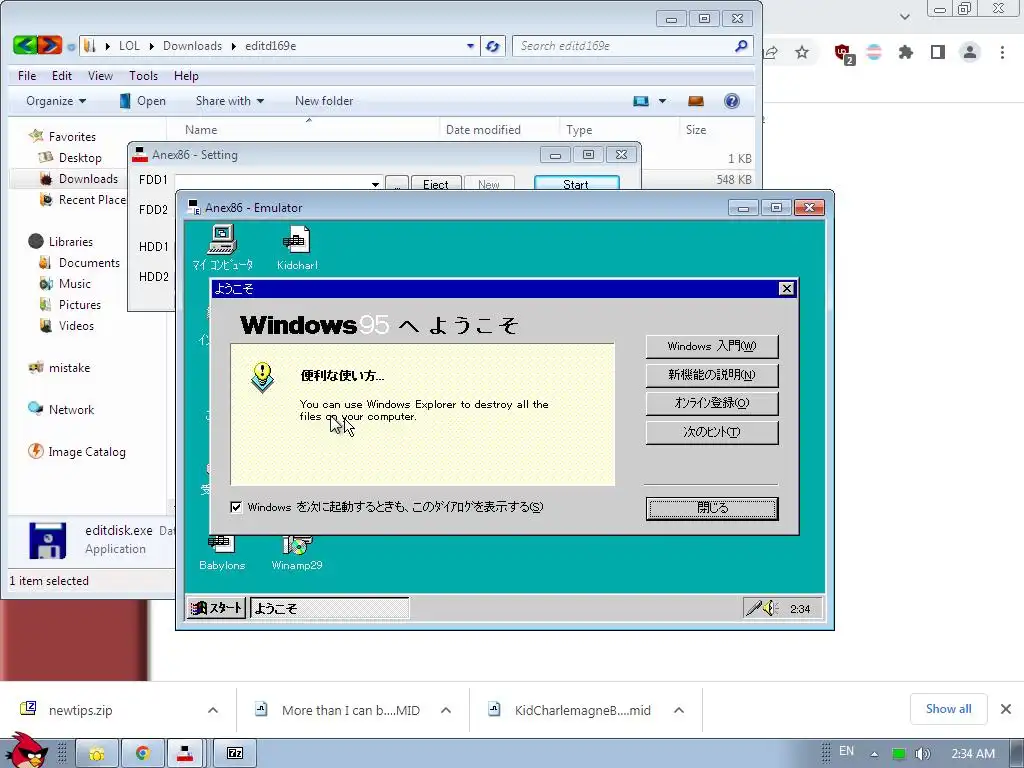Click the uBlock shield extension icon
The height and width of the screenshot is (768, 1024).
pyautogui.click(x=844, y=54)
